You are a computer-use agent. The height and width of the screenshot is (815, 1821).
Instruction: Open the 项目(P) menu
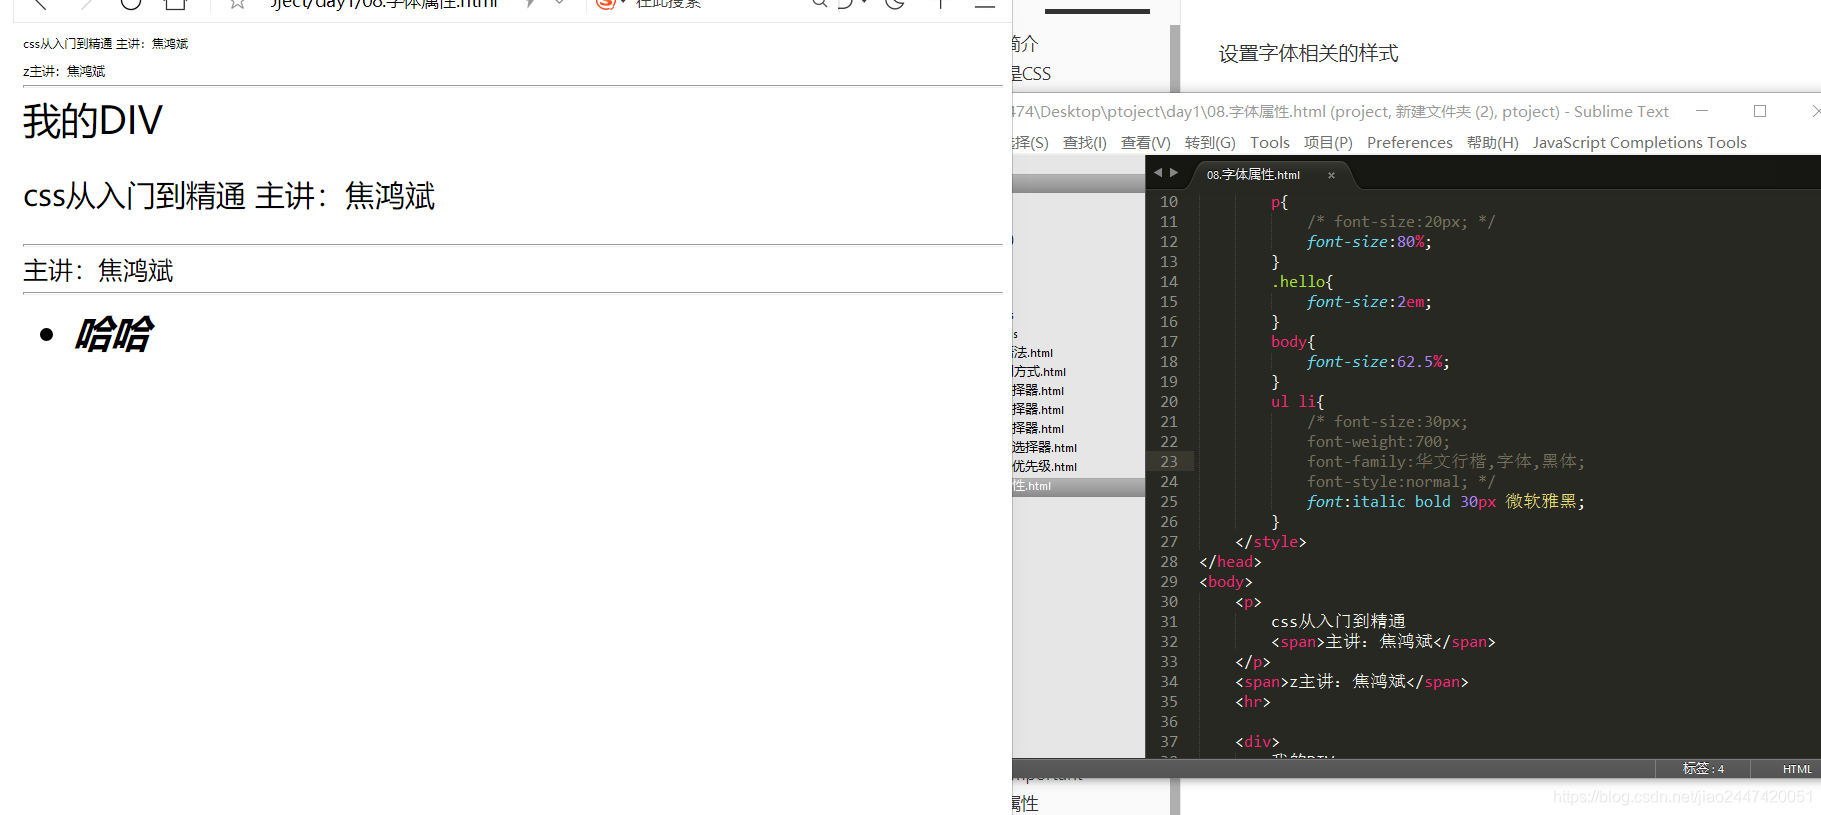[x=1328, y=143]
